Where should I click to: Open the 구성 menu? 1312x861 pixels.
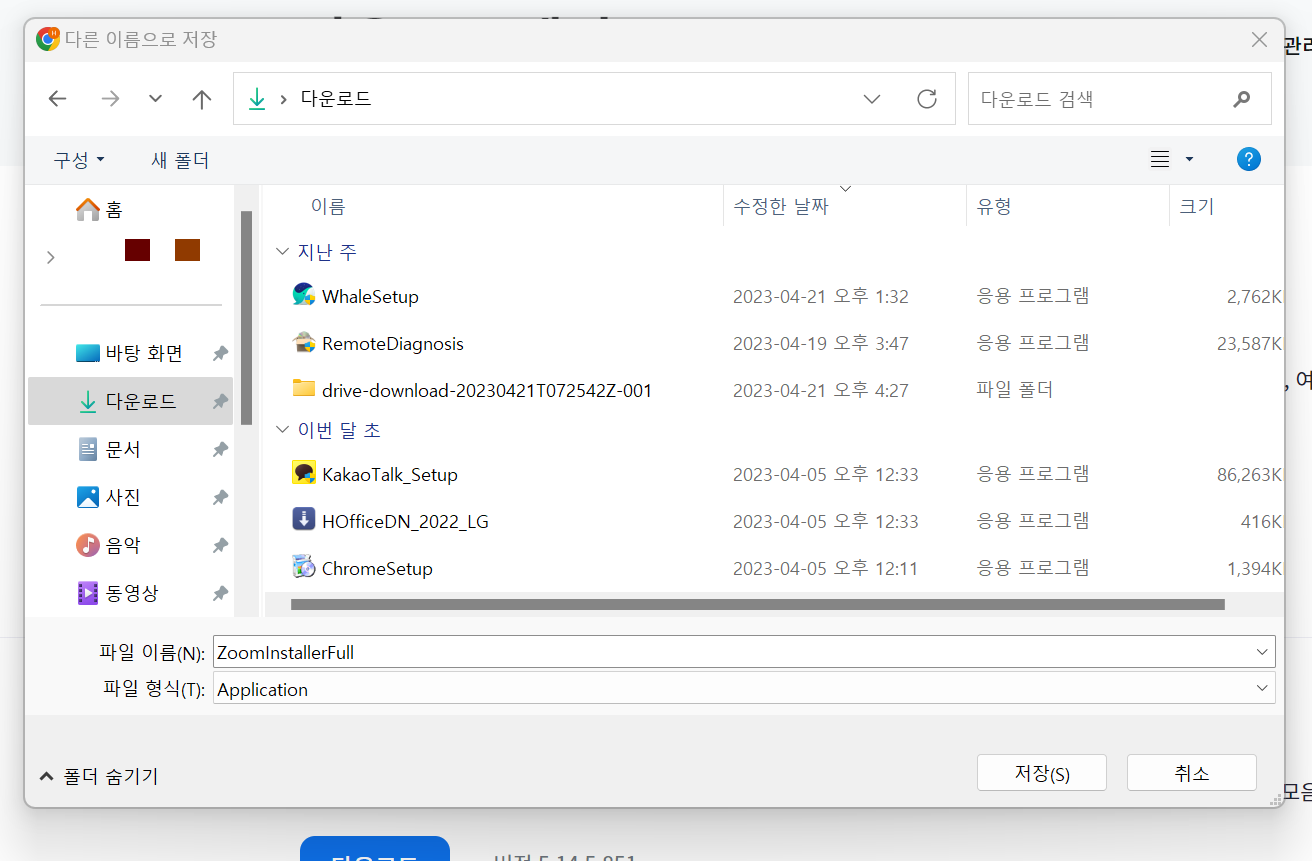click(x=77, y=159)
